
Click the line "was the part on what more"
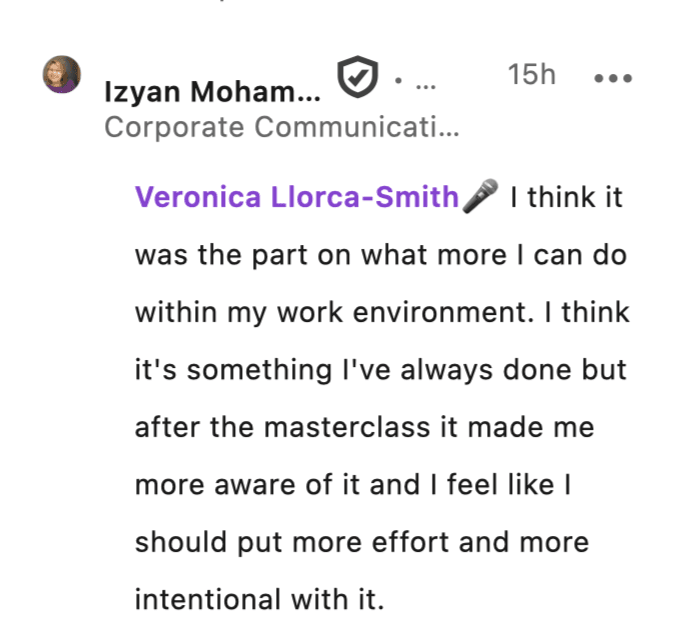380,254
